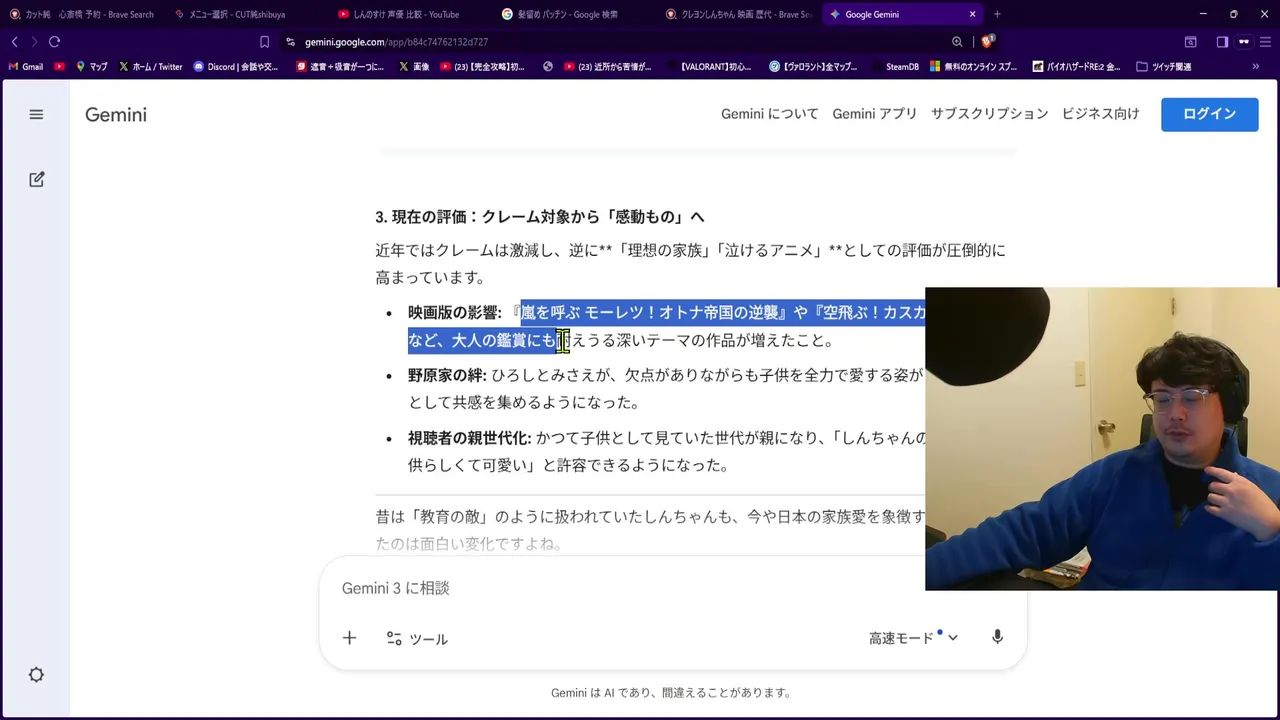The image size is (1280, 720).
Task: Open the ビジネス向け link
Action: pos(1100,114)
